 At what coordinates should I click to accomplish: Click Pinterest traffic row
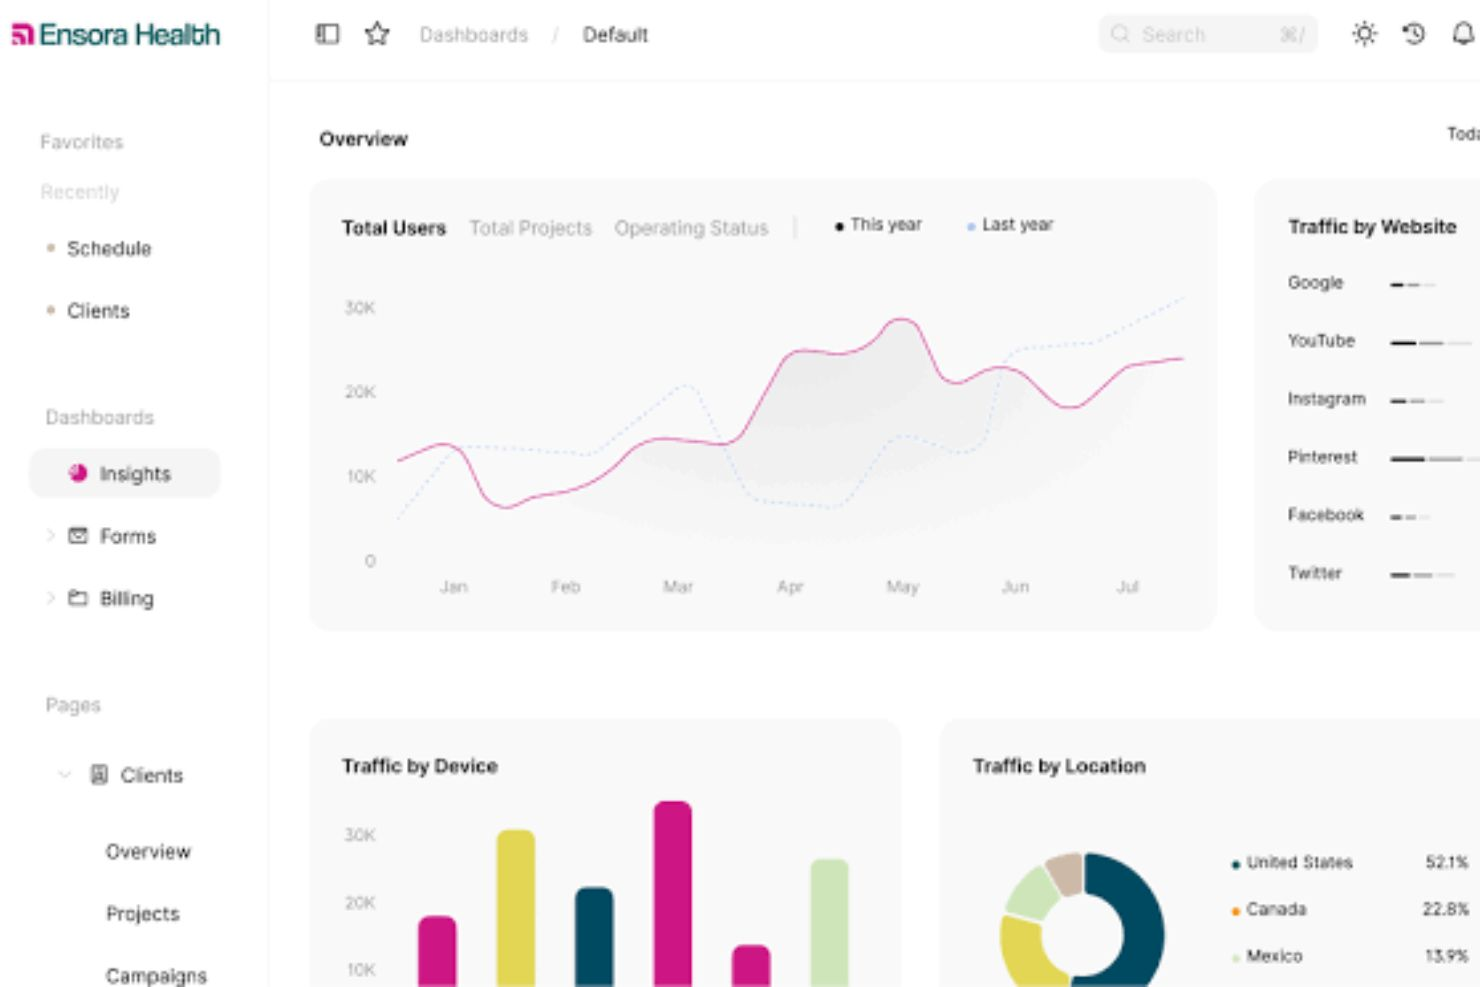click(1383, 457)
